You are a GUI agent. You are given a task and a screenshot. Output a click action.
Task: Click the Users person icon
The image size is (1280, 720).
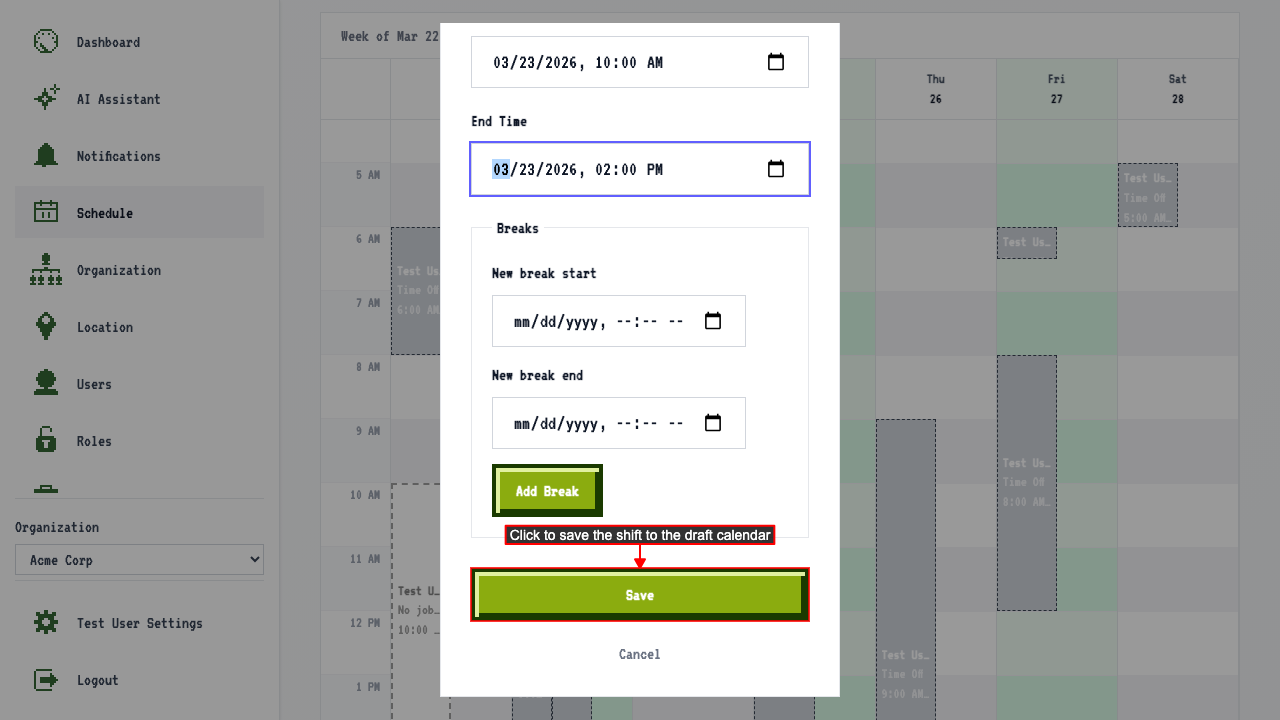(46, 383)
